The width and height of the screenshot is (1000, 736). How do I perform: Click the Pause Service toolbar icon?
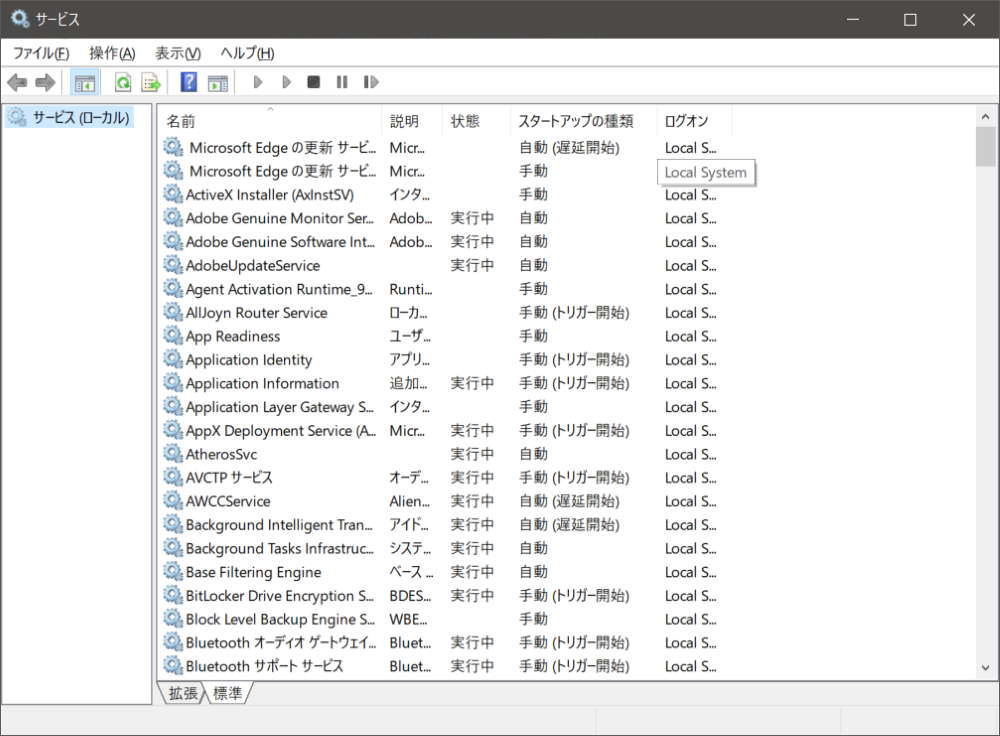342,82
